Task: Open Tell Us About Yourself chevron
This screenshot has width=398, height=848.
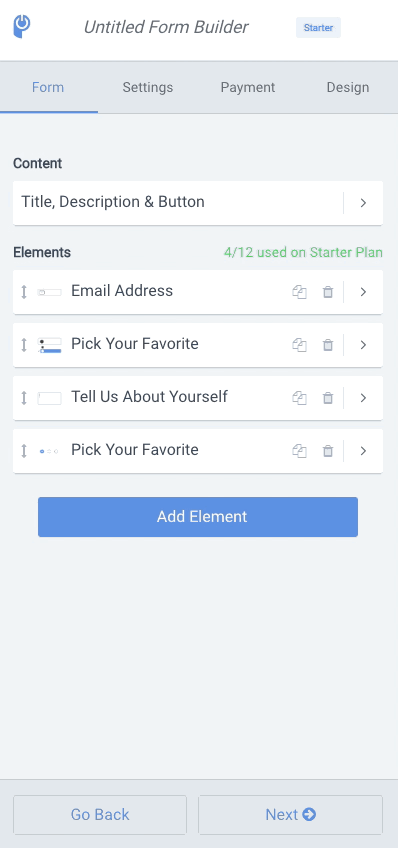Action: [363, 398]
